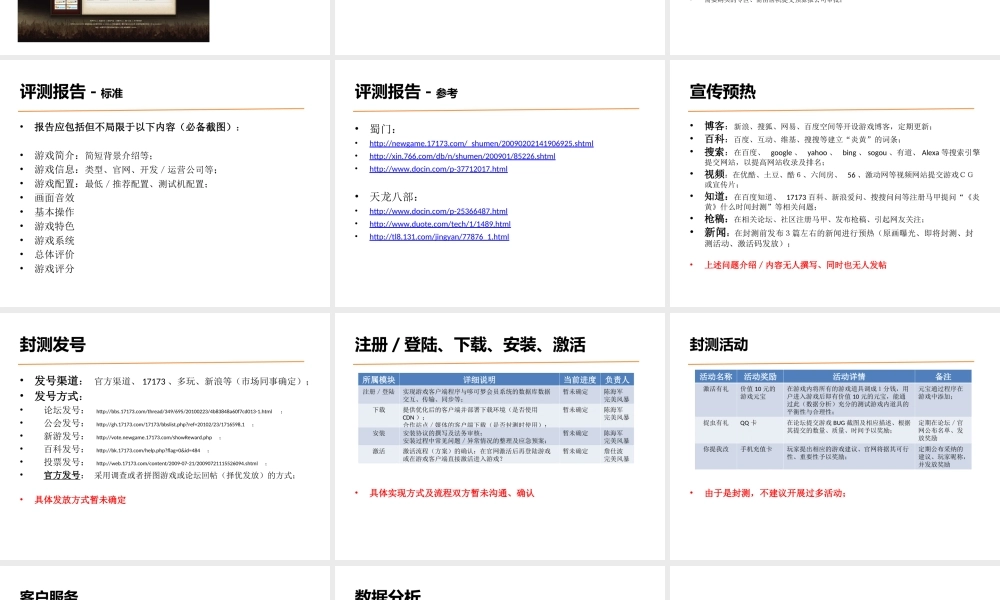This screenshot has width=1000, height=600.
Task: Click the 游戏配置 bullet line
Action: pos(121,184)
